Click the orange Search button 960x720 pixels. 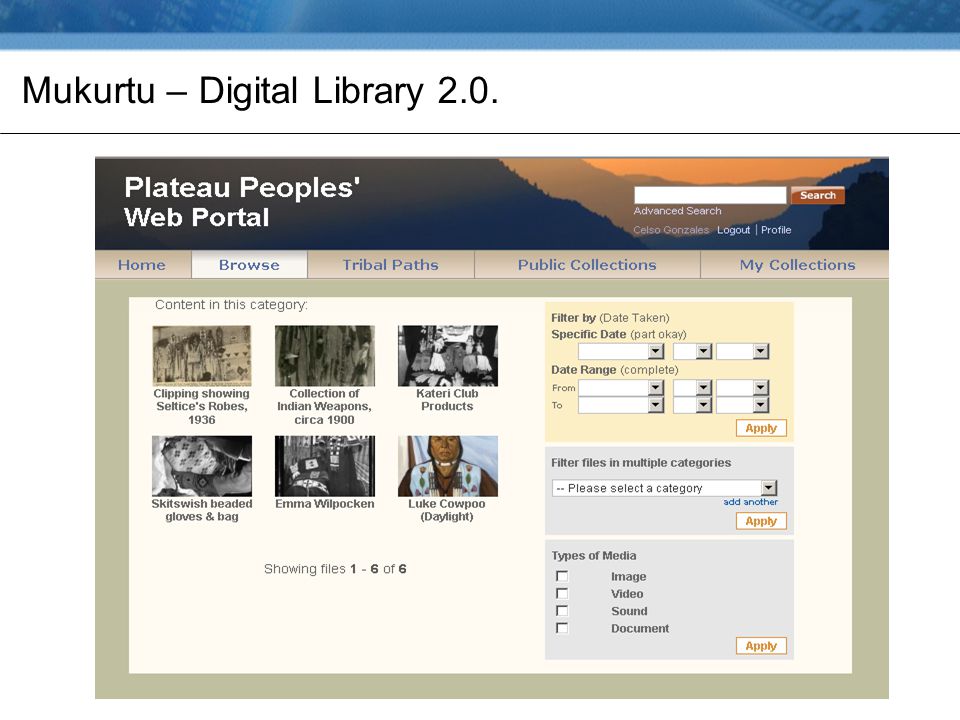(817, 195)
